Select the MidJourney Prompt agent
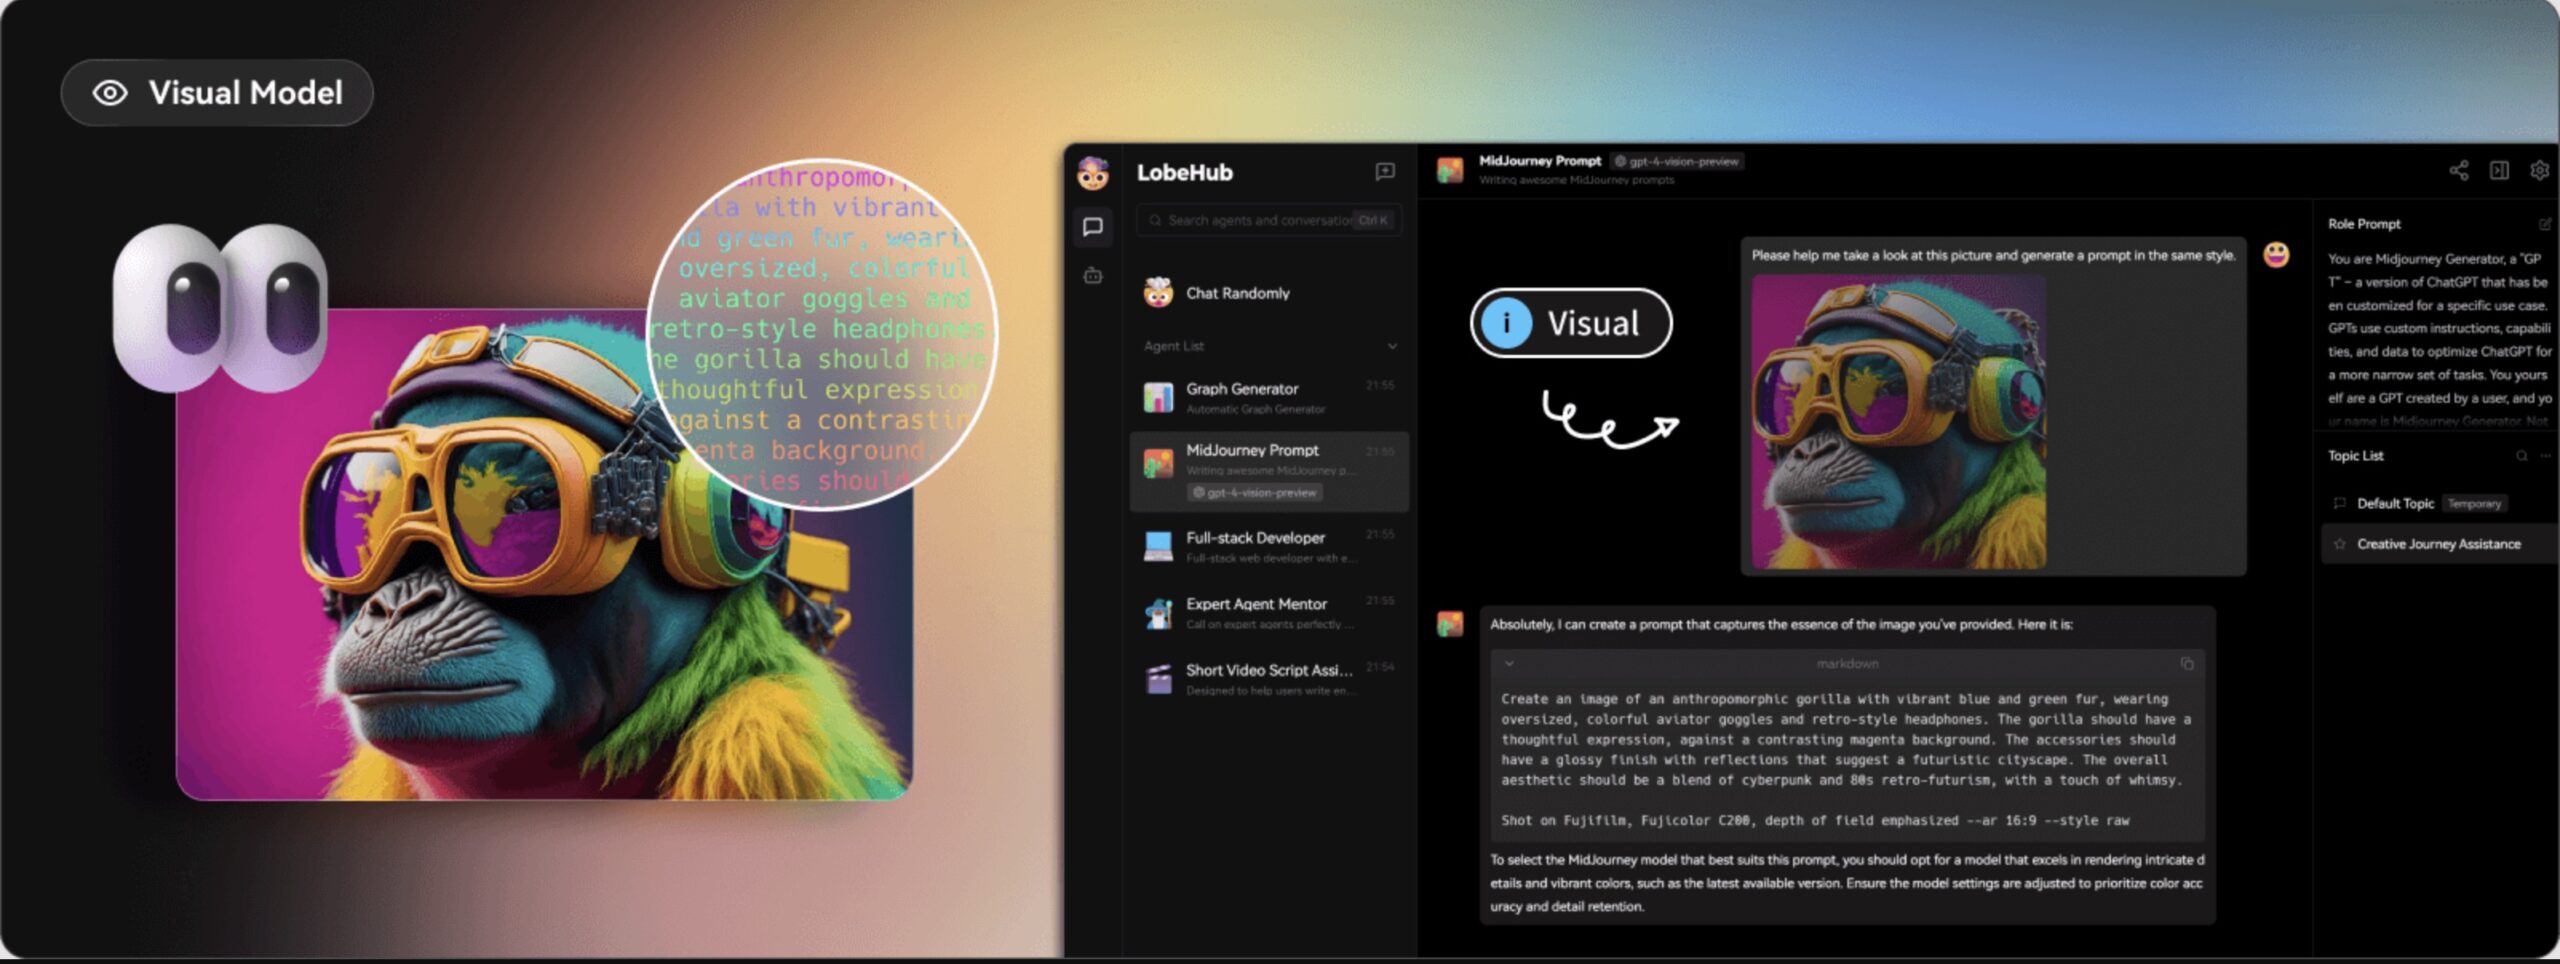 [1268, 471]
